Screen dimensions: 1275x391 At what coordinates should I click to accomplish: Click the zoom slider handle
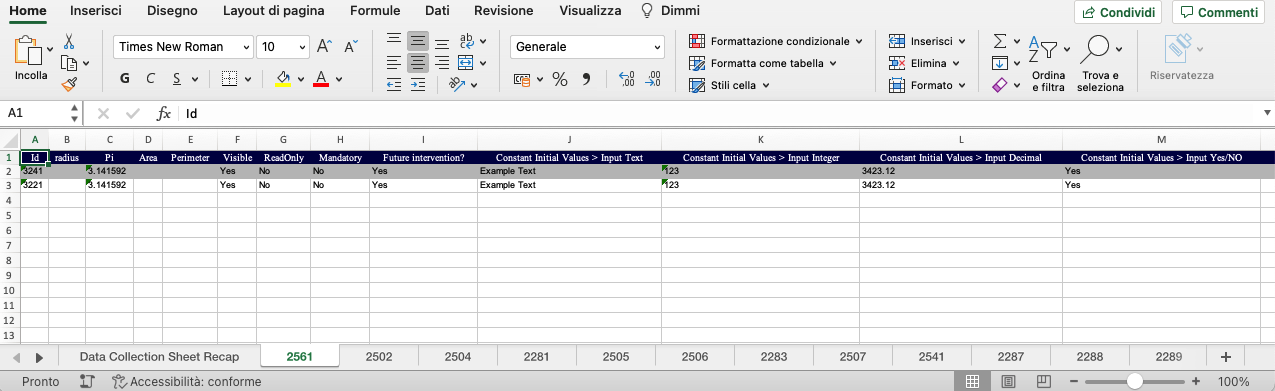tap(1134, 381)
